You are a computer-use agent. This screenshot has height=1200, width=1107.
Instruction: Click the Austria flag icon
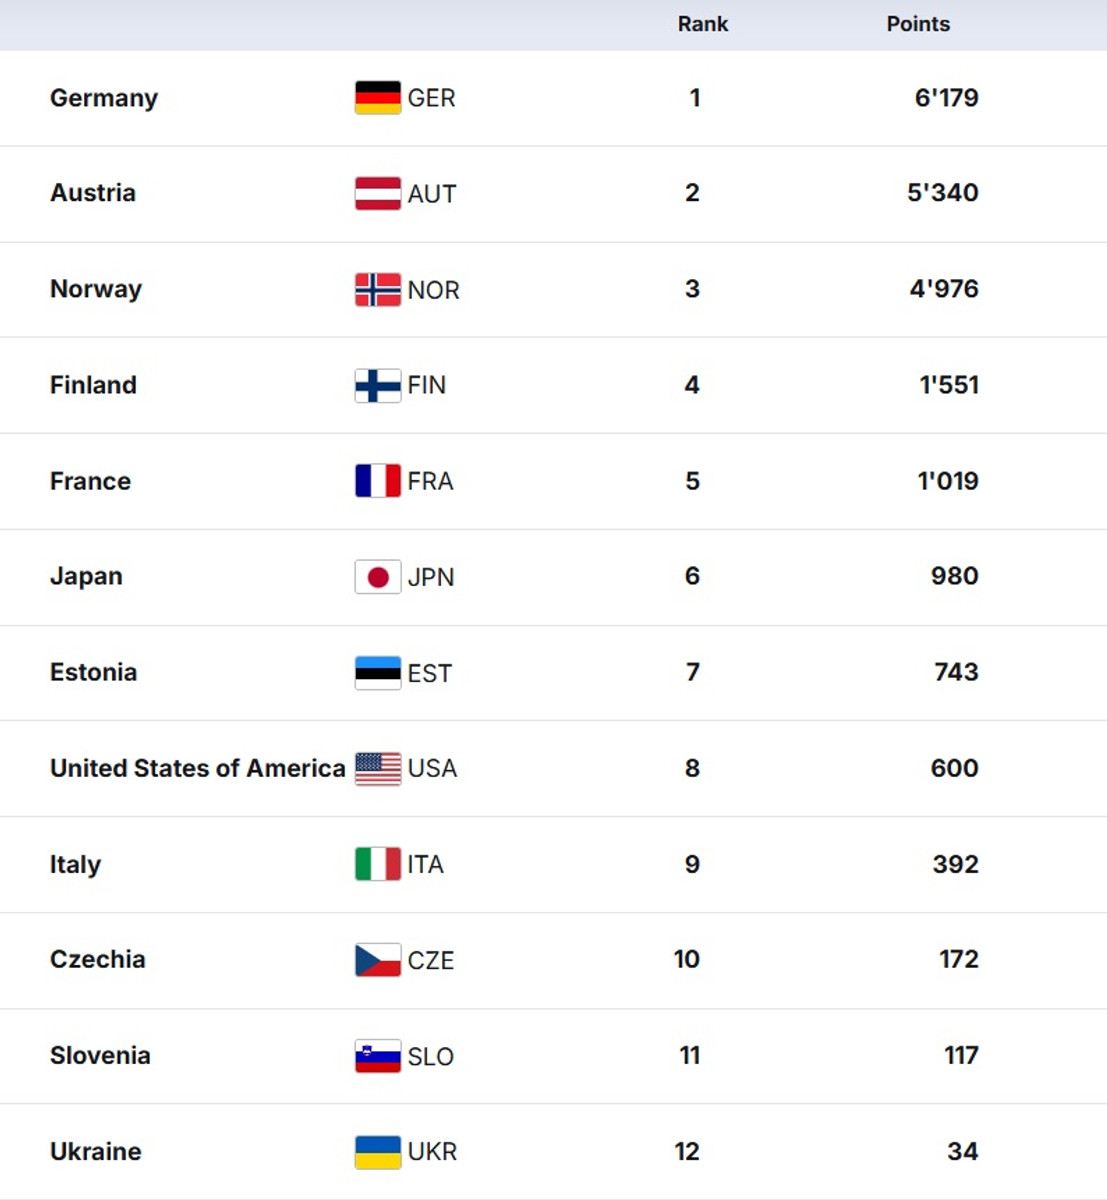click(378, 193)
